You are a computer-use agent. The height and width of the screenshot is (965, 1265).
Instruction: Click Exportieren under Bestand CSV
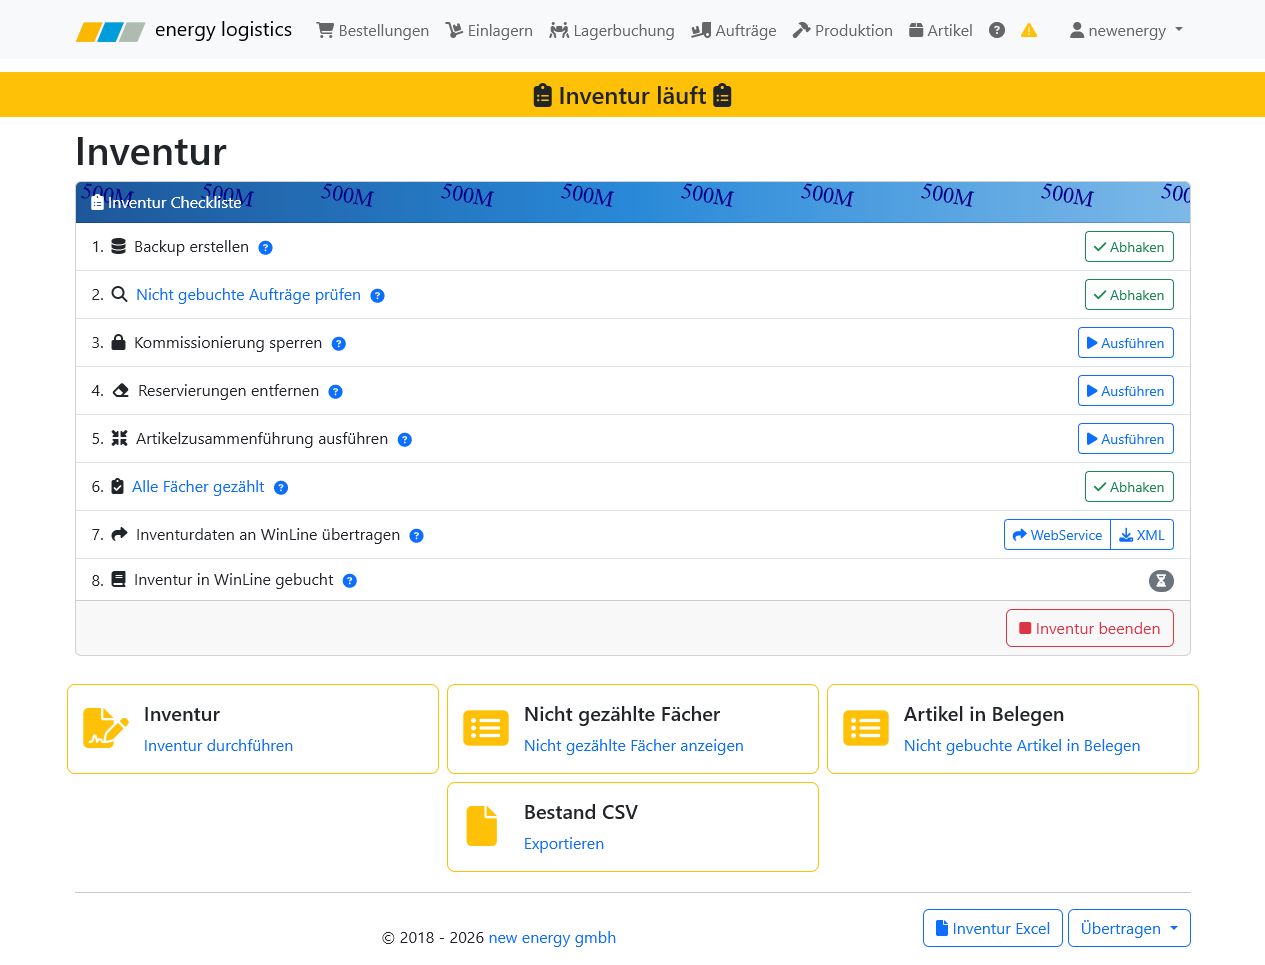click(564, 843)
